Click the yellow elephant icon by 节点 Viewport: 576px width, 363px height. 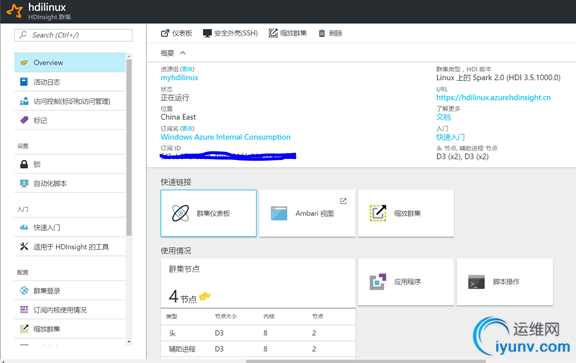tap(205, 296)
